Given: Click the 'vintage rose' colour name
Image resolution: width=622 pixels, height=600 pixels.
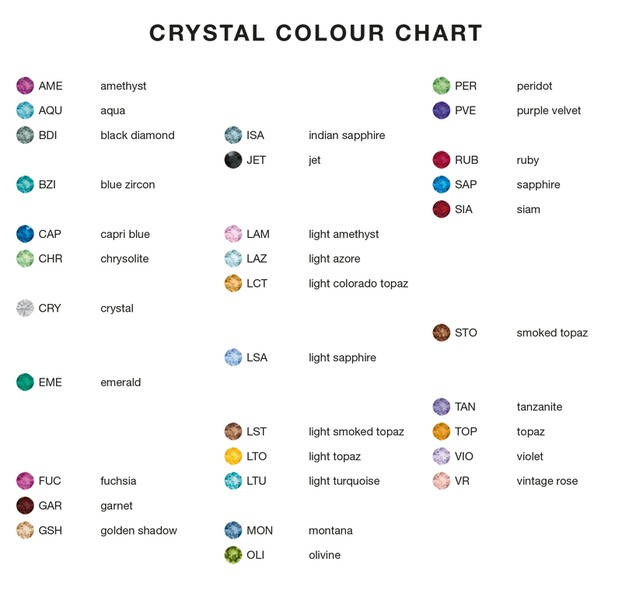Looking at the screenshot, I should click(x=547, y=481).
